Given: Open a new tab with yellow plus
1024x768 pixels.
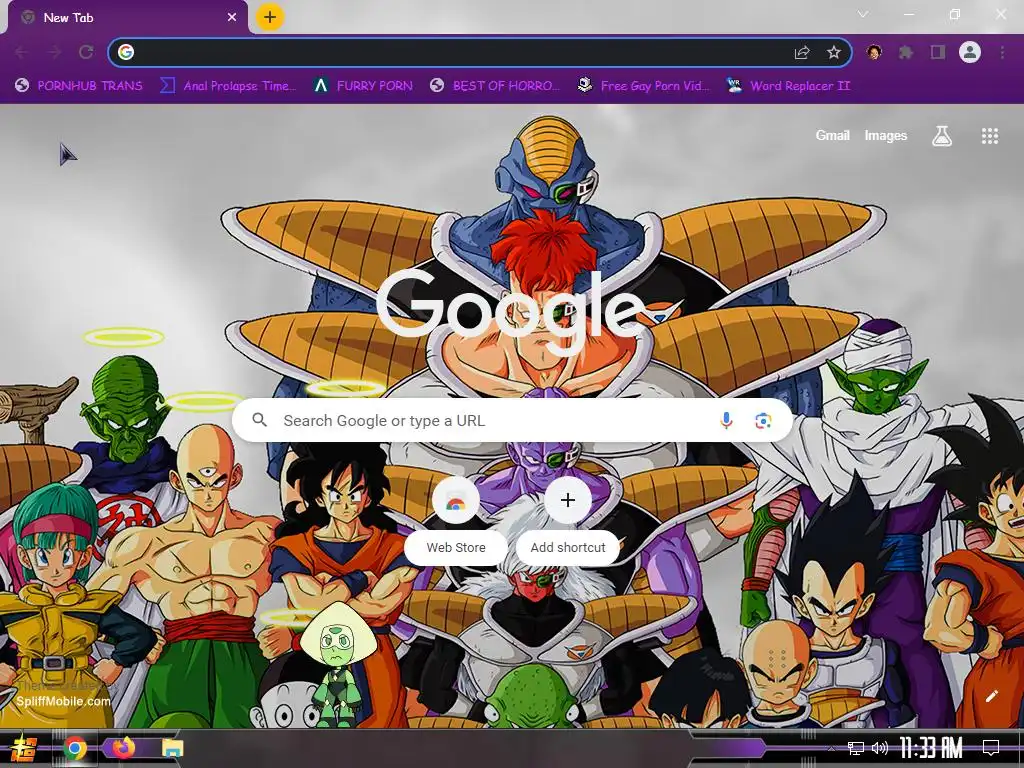Looking at the screenshot, I should (x=270, y=17).
